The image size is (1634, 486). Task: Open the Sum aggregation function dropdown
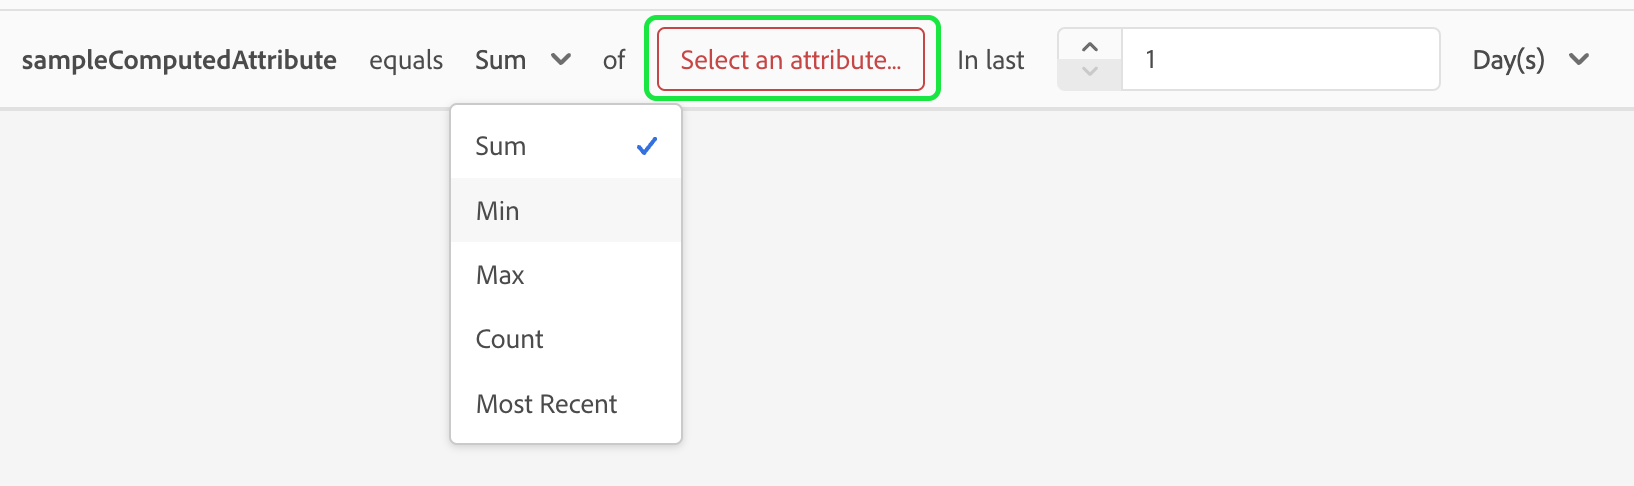501,60
